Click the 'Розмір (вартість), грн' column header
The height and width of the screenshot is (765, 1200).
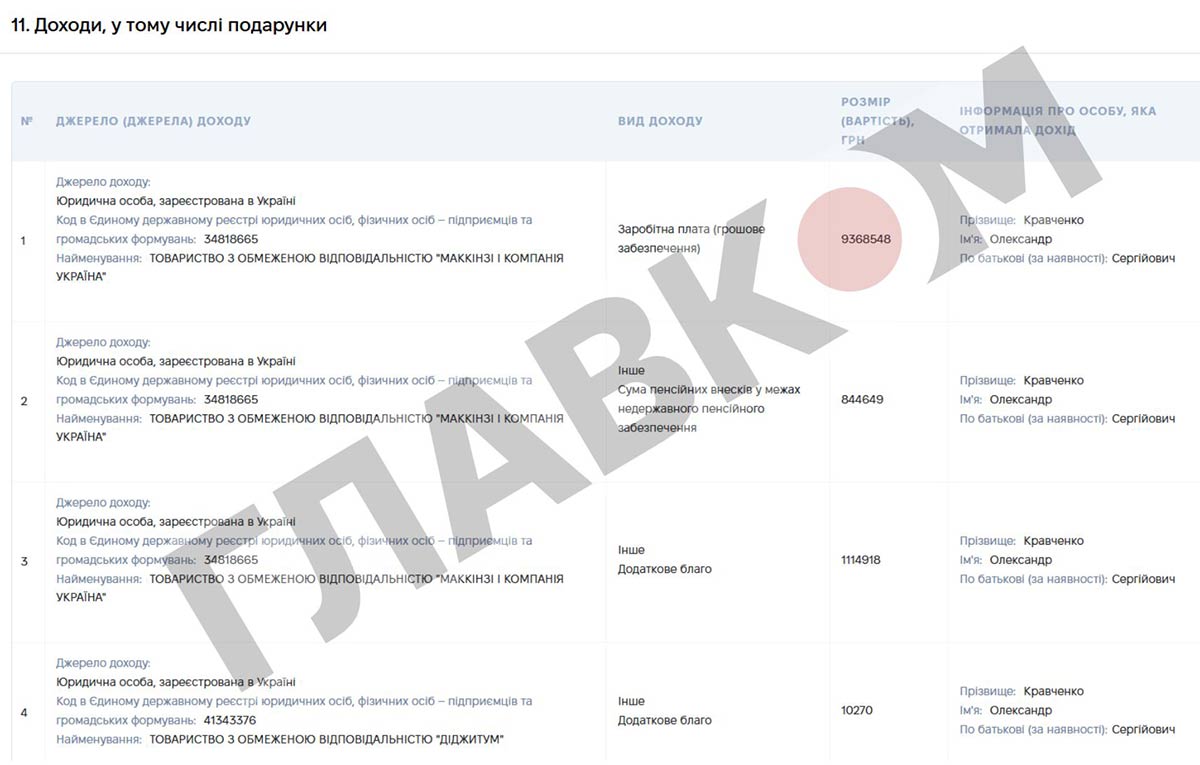(x=877, y=121)
